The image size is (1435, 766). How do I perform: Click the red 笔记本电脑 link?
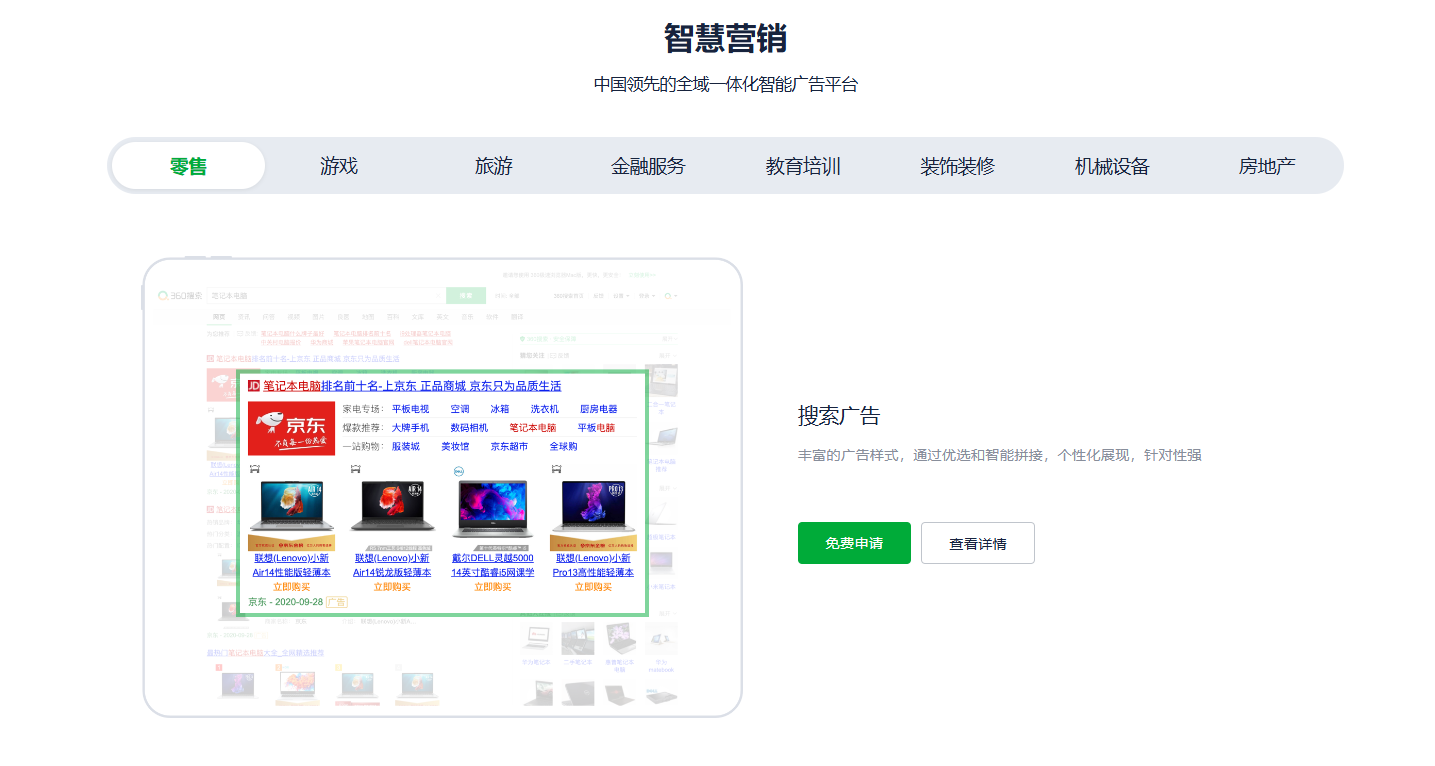coord(533,427)
